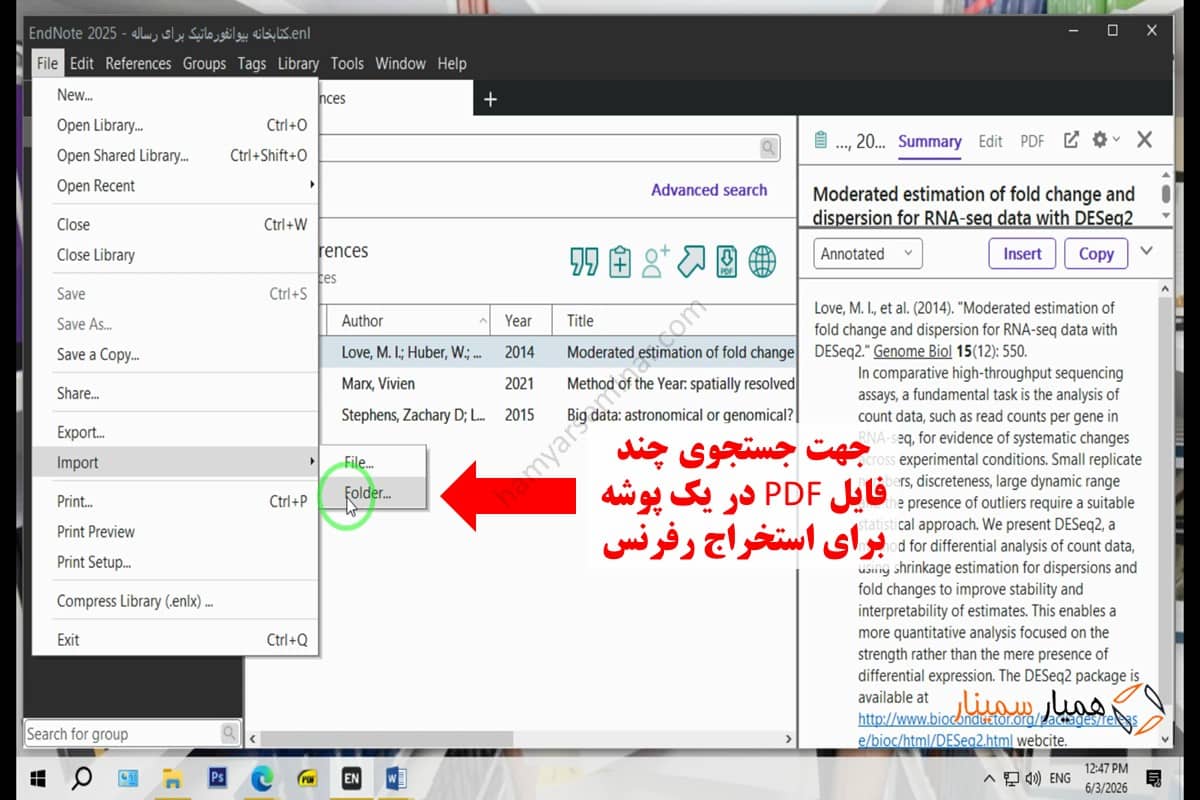Screen dimensions: 1200x800
Task: Open the Tags menu
Action: pos(252,63)
